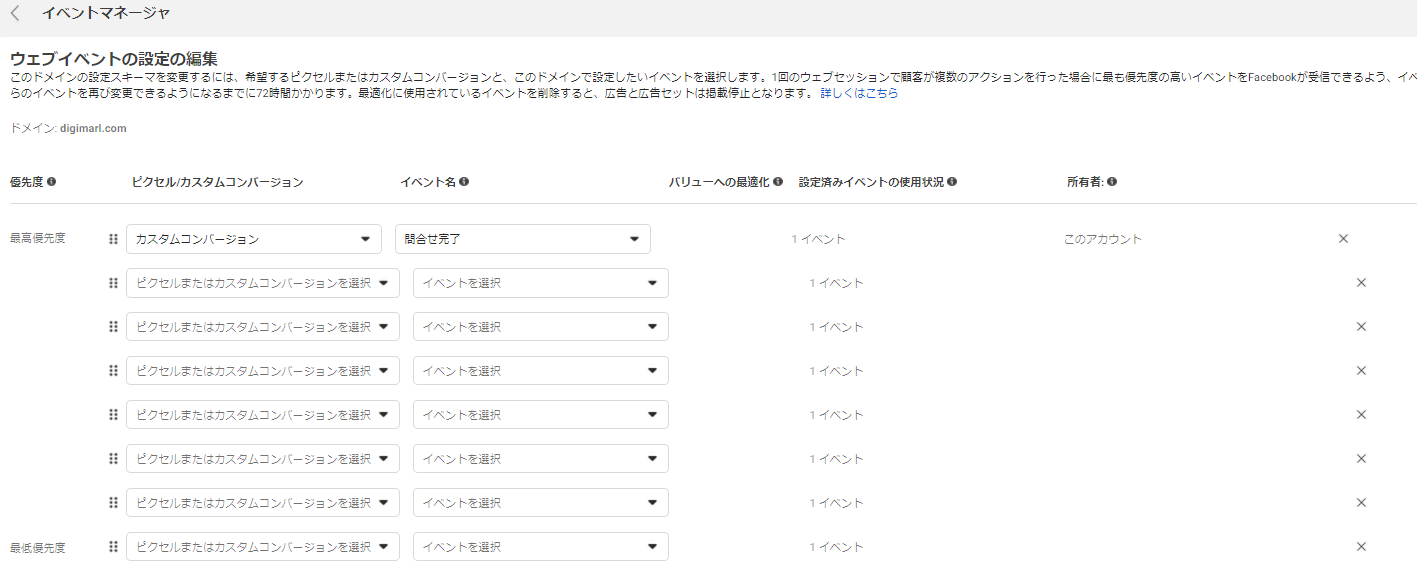This screenshot has width=1417, height=580.
Task: Remove the fifth priority row with its X
Action: pyautogui.click(x=1361, y=415)
